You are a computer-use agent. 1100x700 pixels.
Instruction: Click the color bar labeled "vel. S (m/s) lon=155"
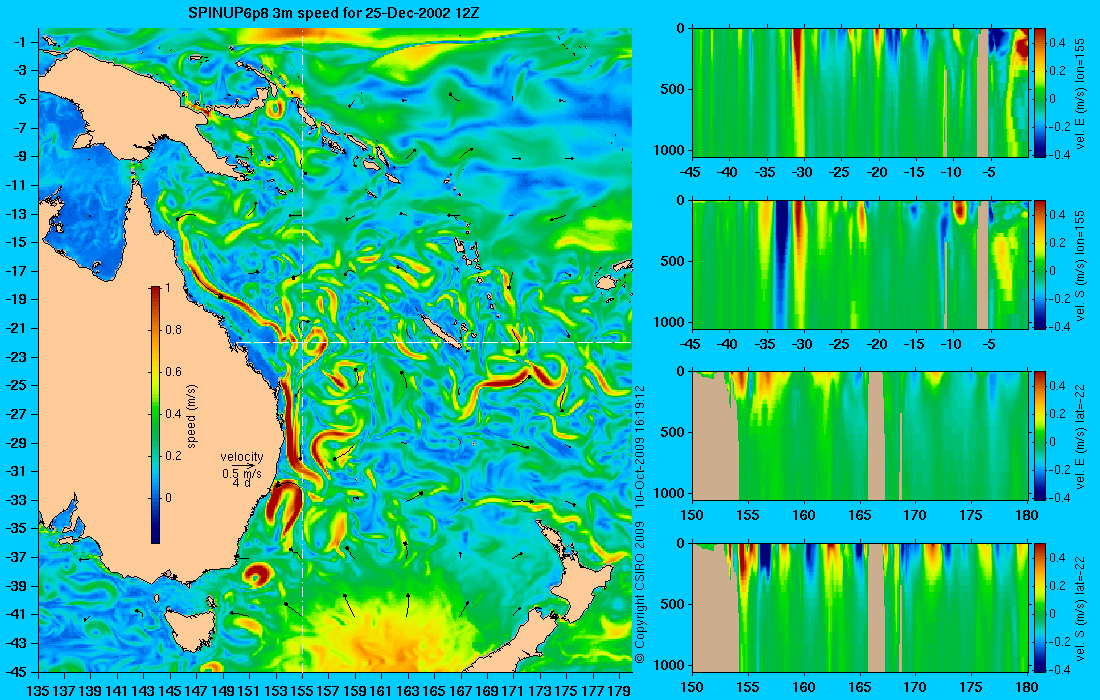point(1040,264)
